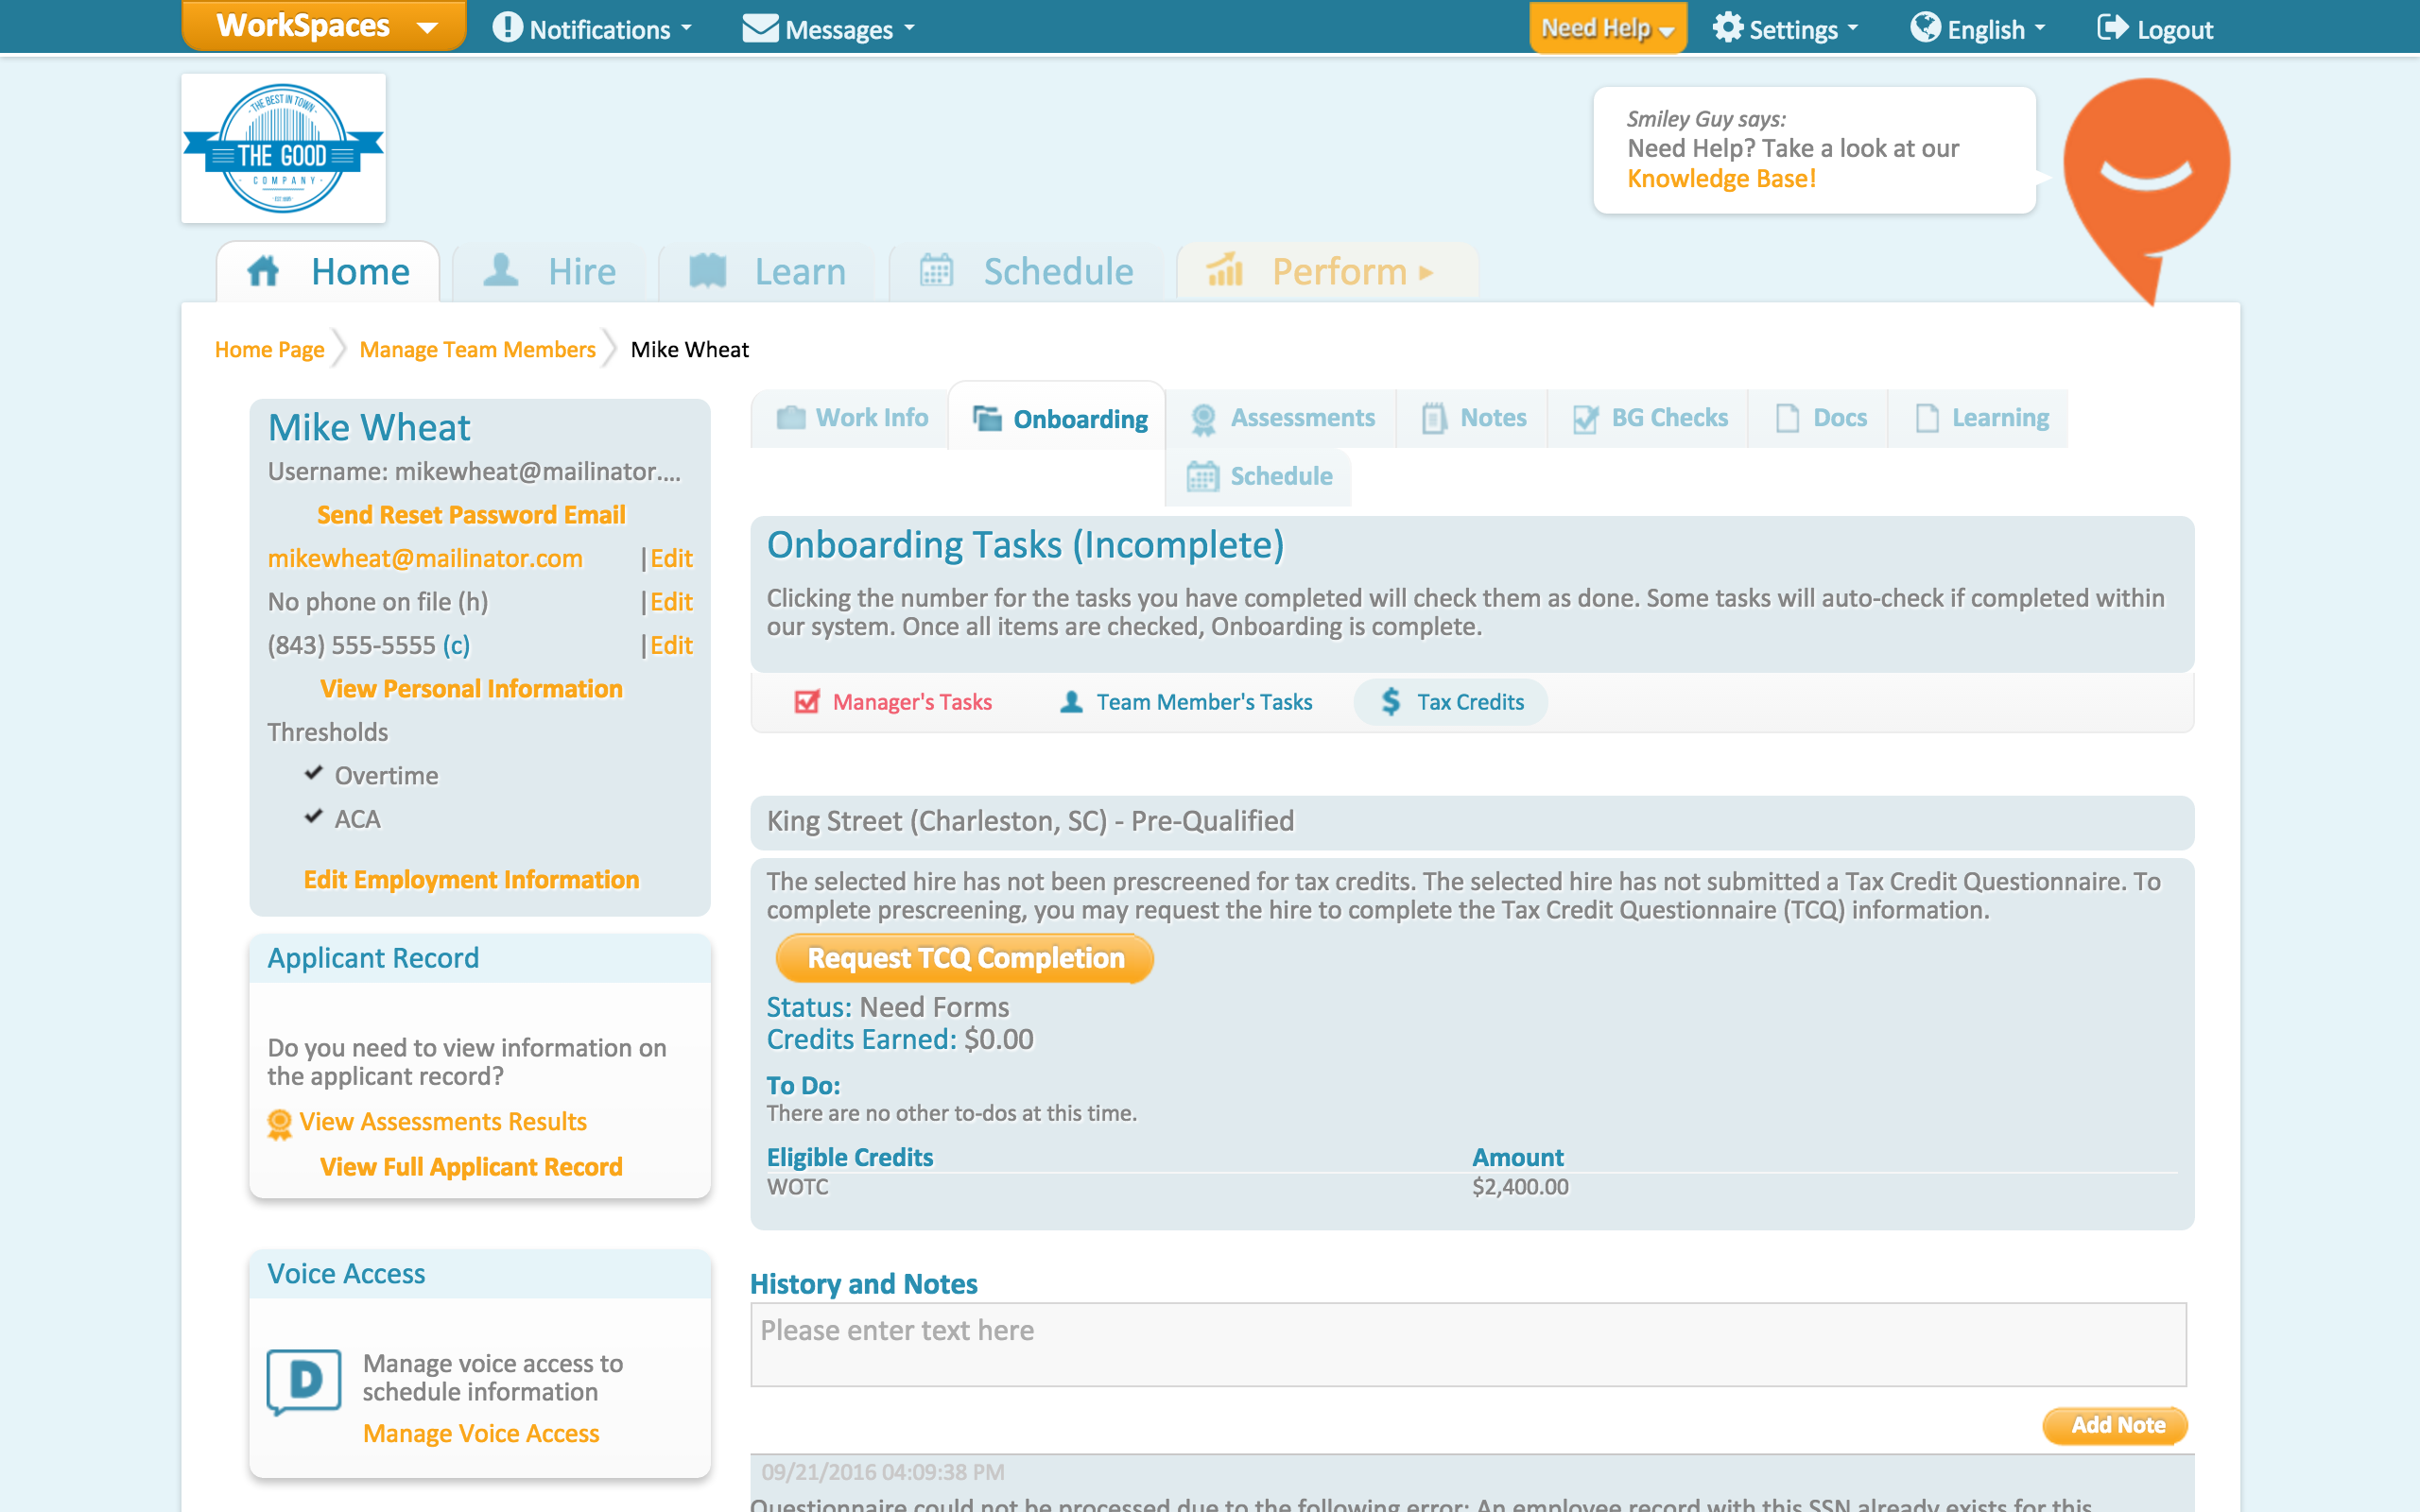Image resolution: width=2420 pixels, height=1512 pixels.
Task: Click the dollar sign Tax Credits icon
Action: pos(1391,702)
